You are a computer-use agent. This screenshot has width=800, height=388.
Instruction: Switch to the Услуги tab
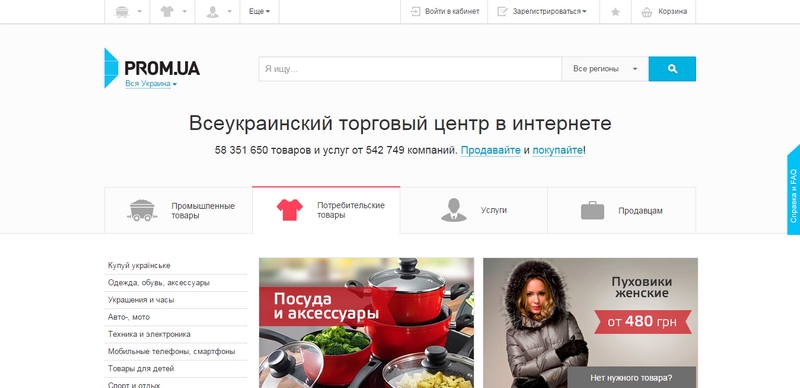tap(473, 210)
